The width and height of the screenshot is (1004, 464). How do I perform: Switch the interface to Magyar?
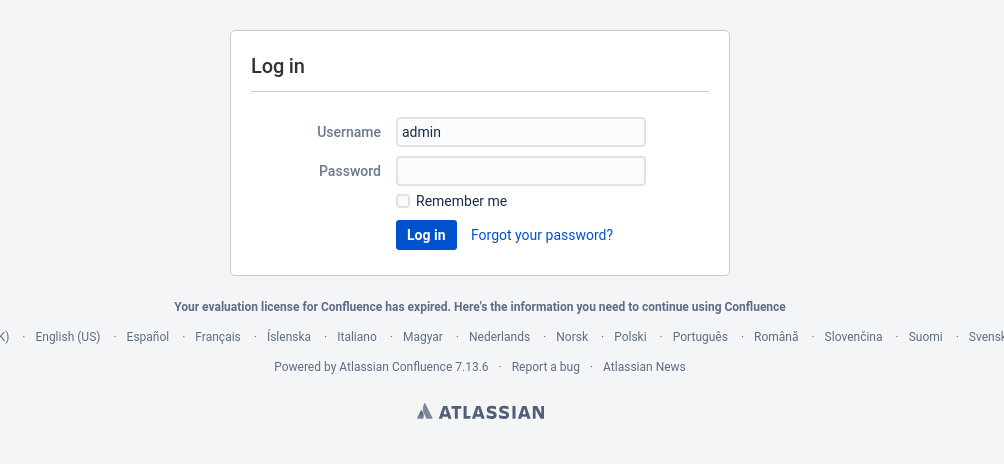(423, 337)
